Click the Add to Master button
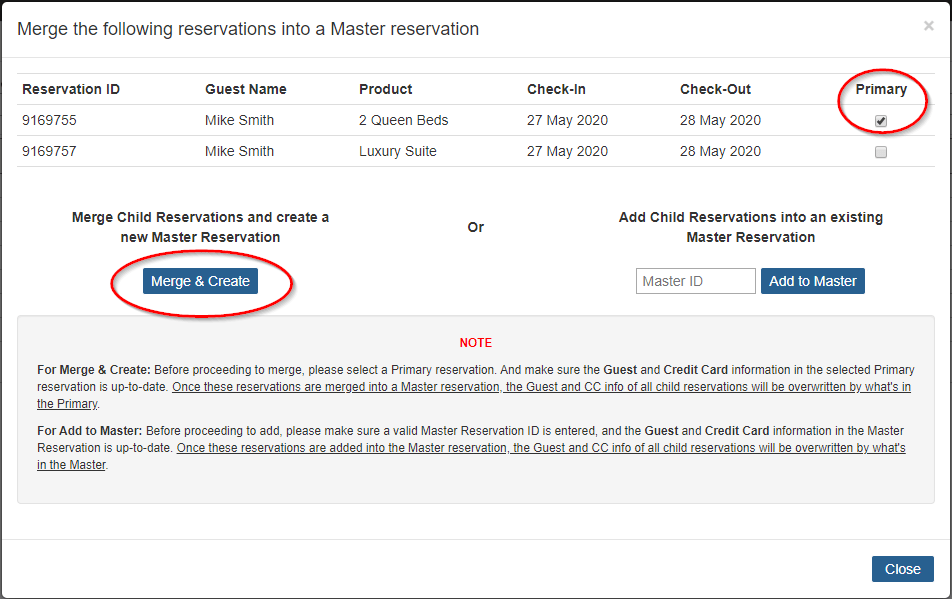 [x=812, y=281]
